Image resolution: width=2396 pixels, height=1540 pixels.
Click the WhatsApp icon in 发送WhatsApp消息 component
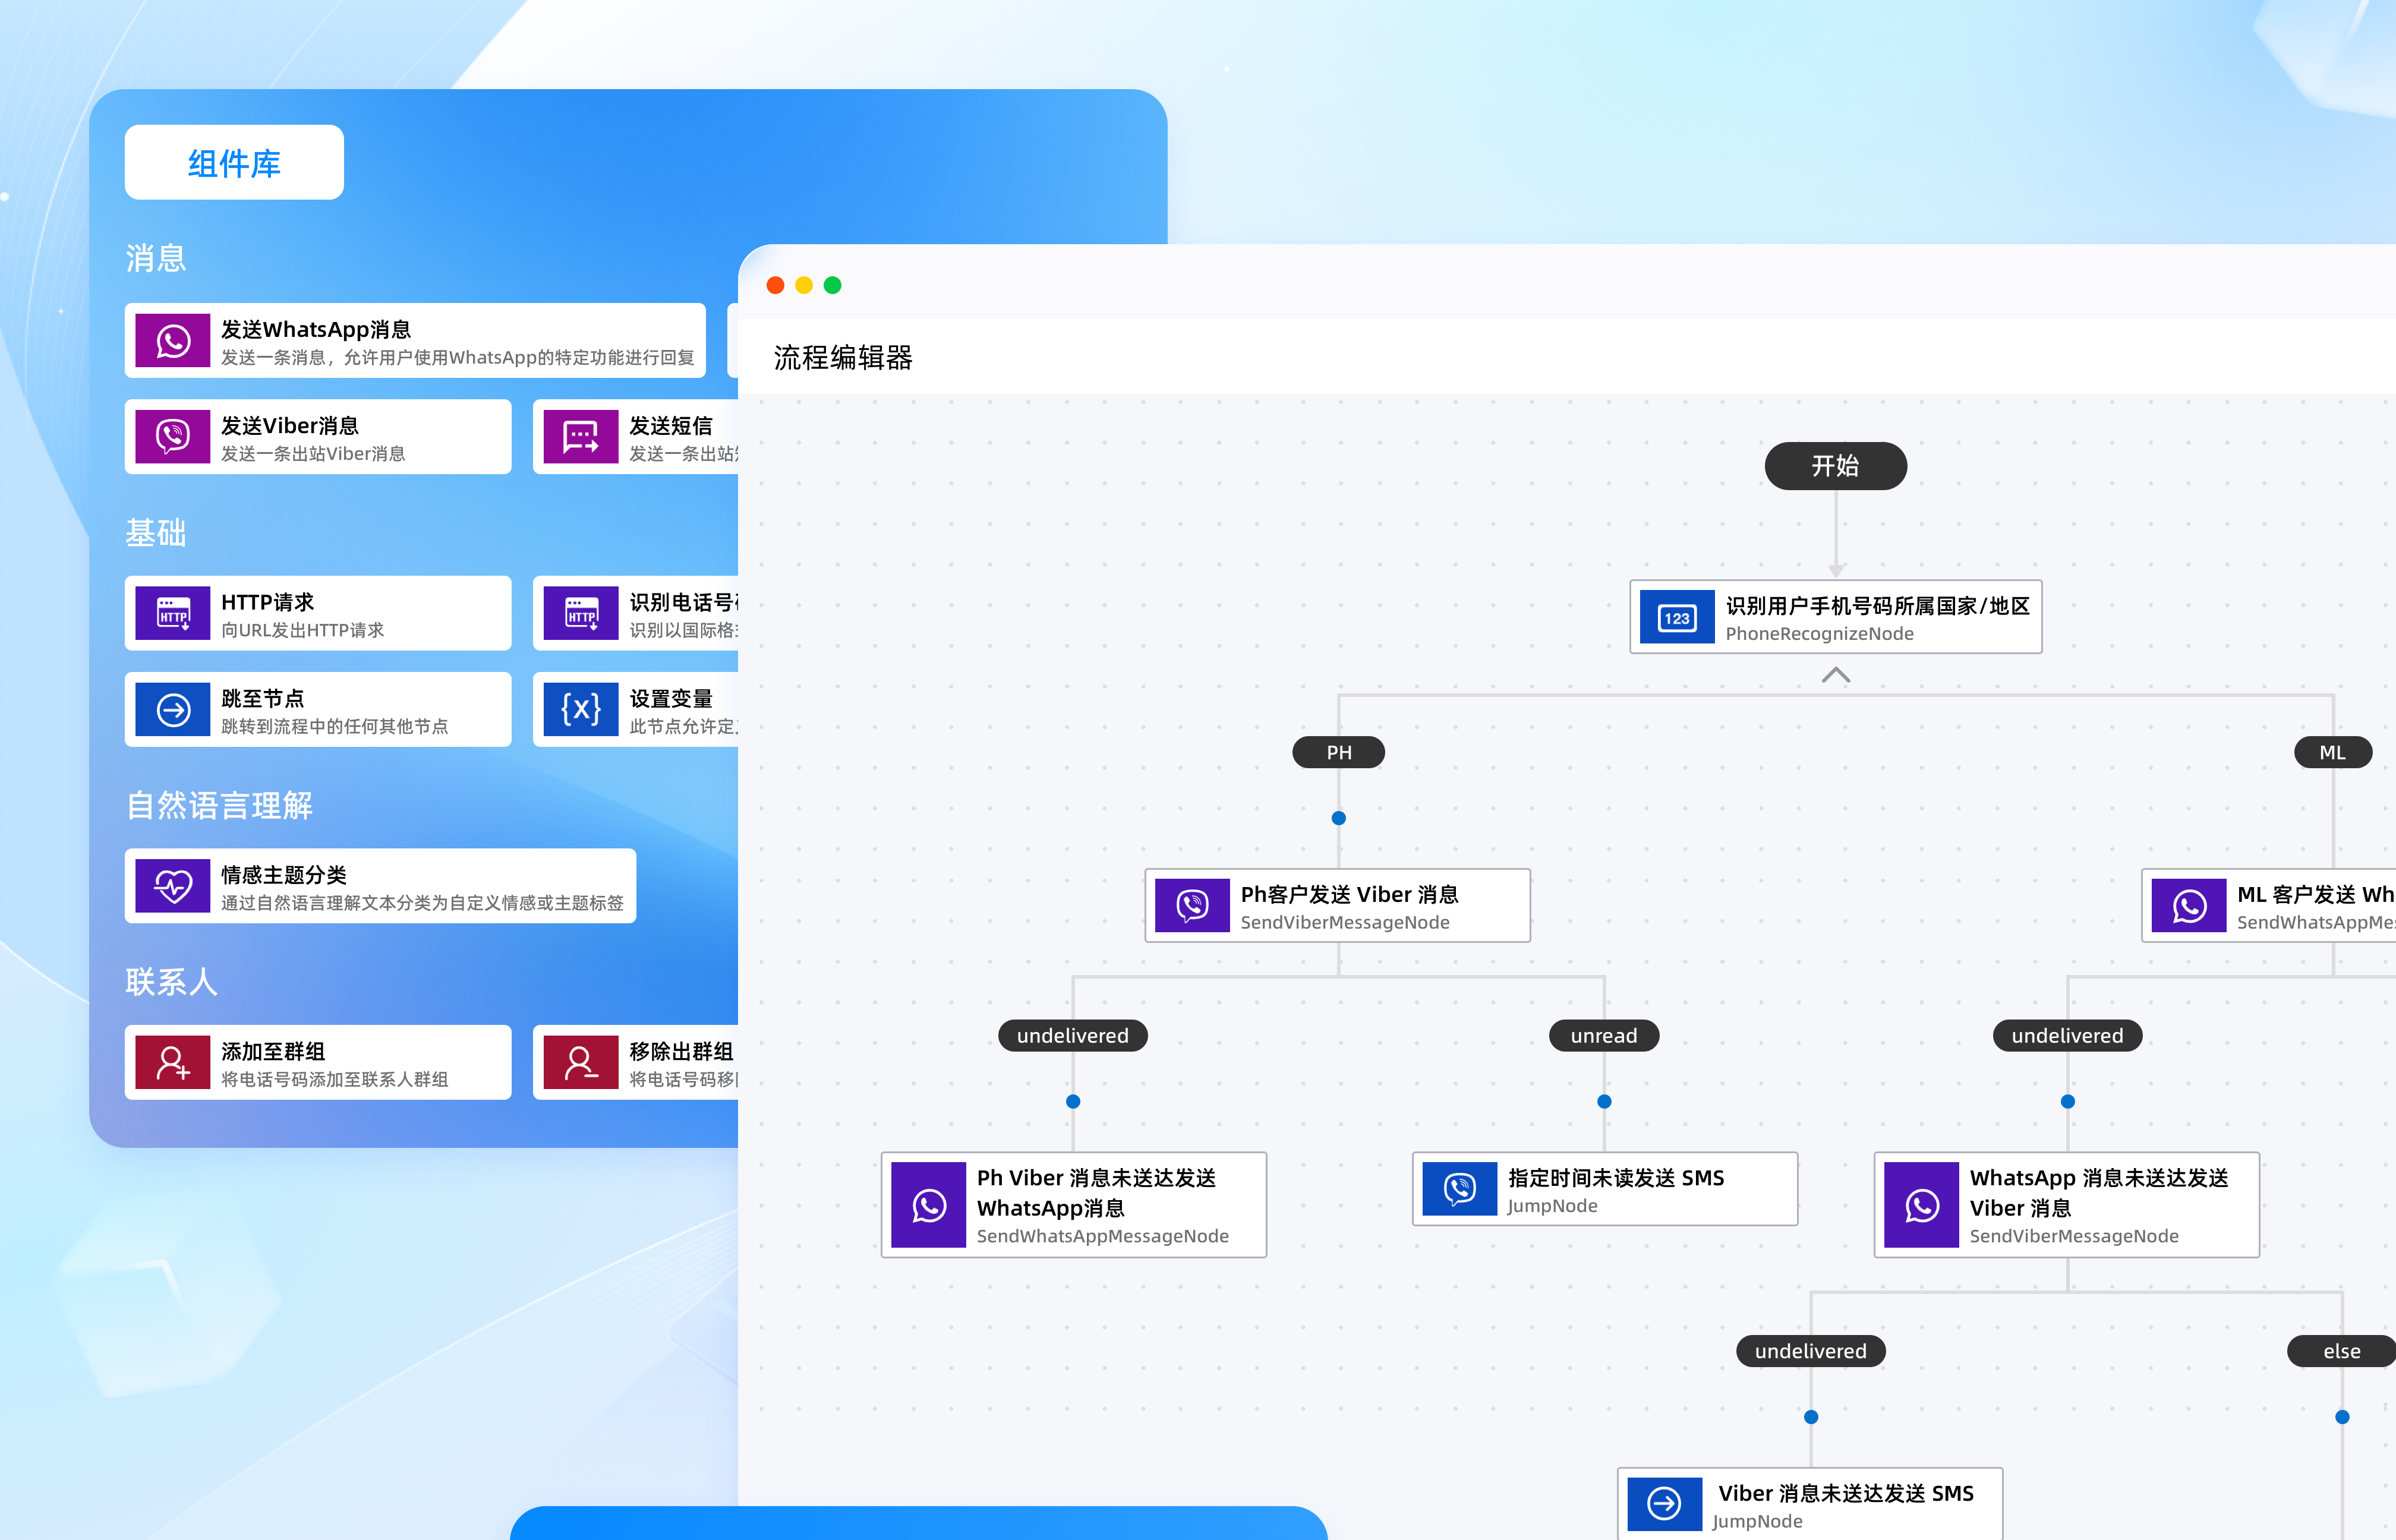[x=173, y=341]
